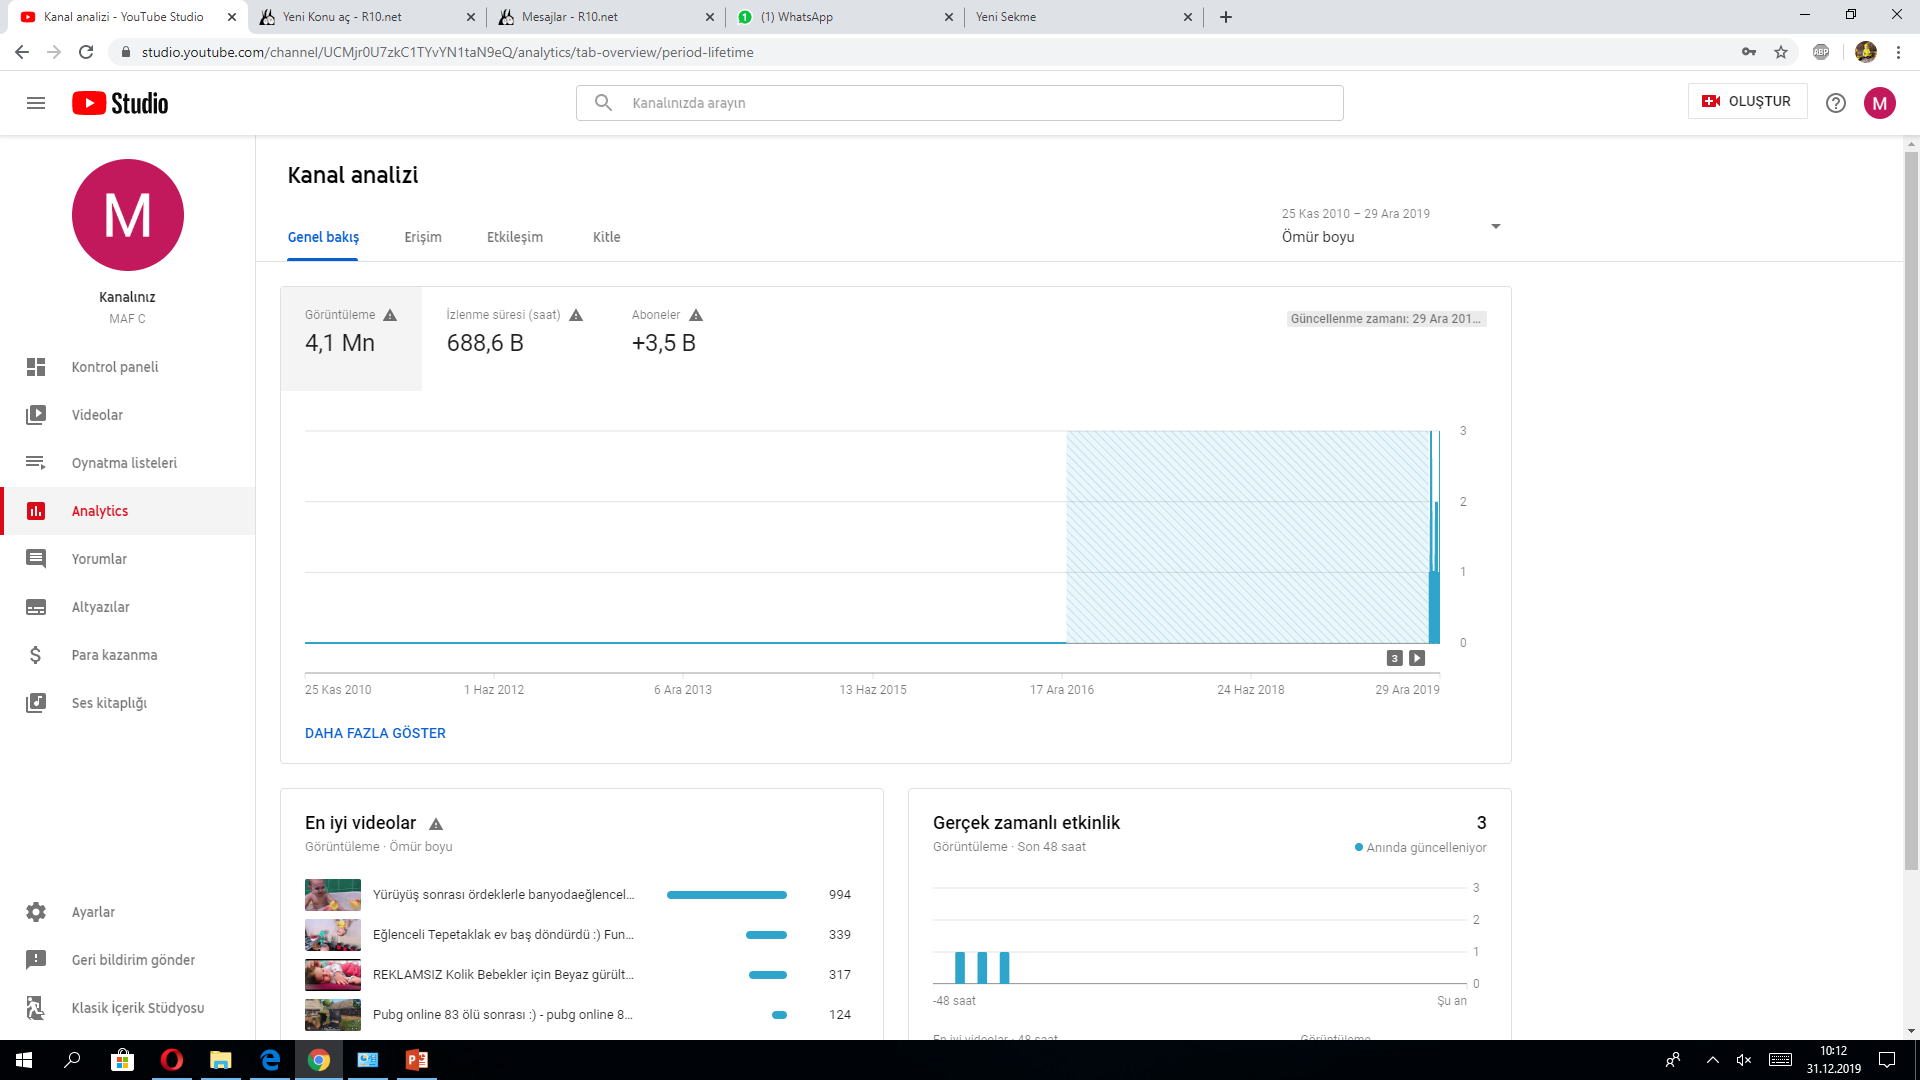The width and height of the screenshot is (1920, 1080).
Task: Open Opera from the taskbar
Action: (x=172, y=1060)
